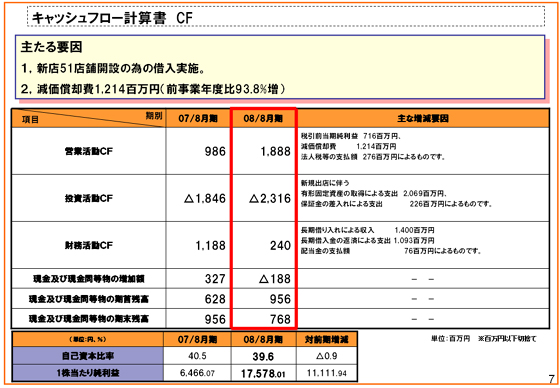Image resolution: width=560 pixels, height=388 pixels.
Task: Click the note "税引前当期純利益 716百万円"
Action: point(351,136)
